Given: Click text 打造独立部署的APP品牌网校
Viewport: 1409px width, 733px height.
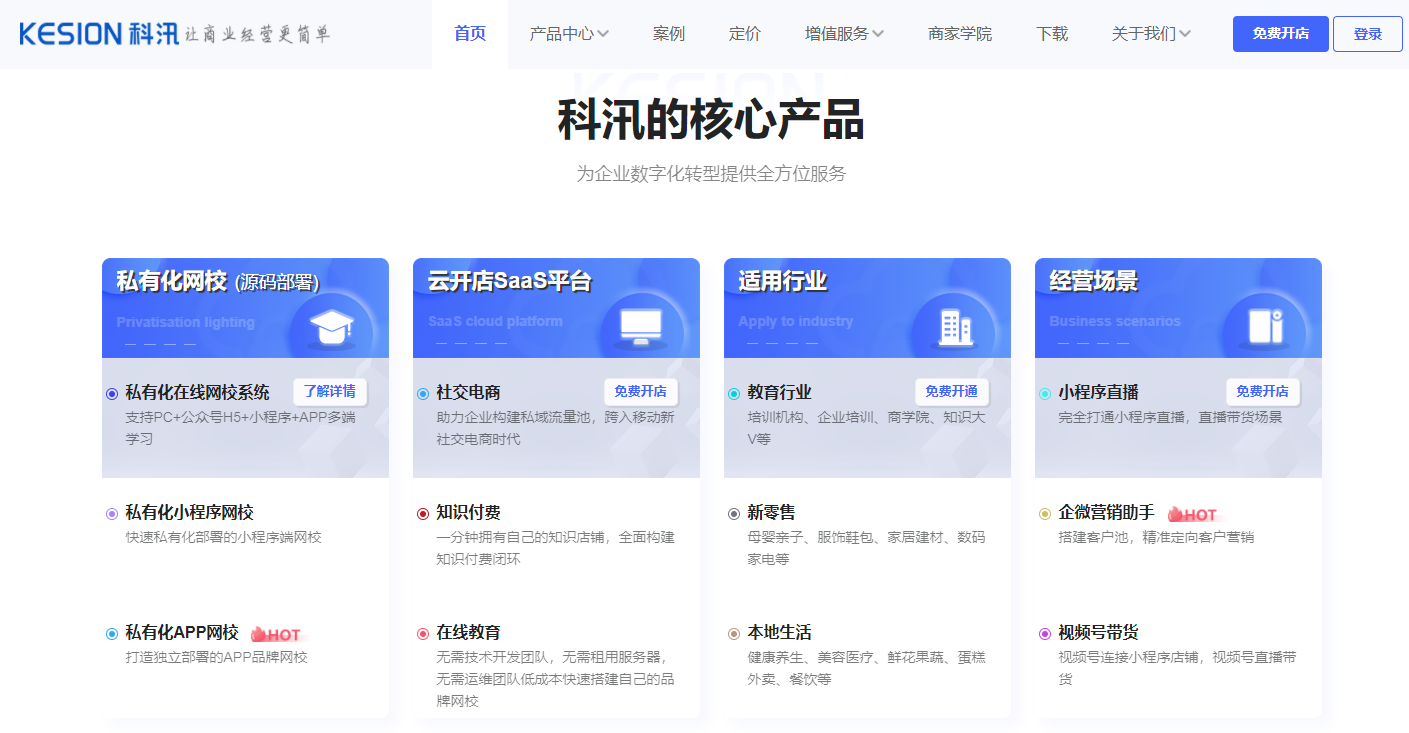Looking at the screenshot, I should (216, 657).
